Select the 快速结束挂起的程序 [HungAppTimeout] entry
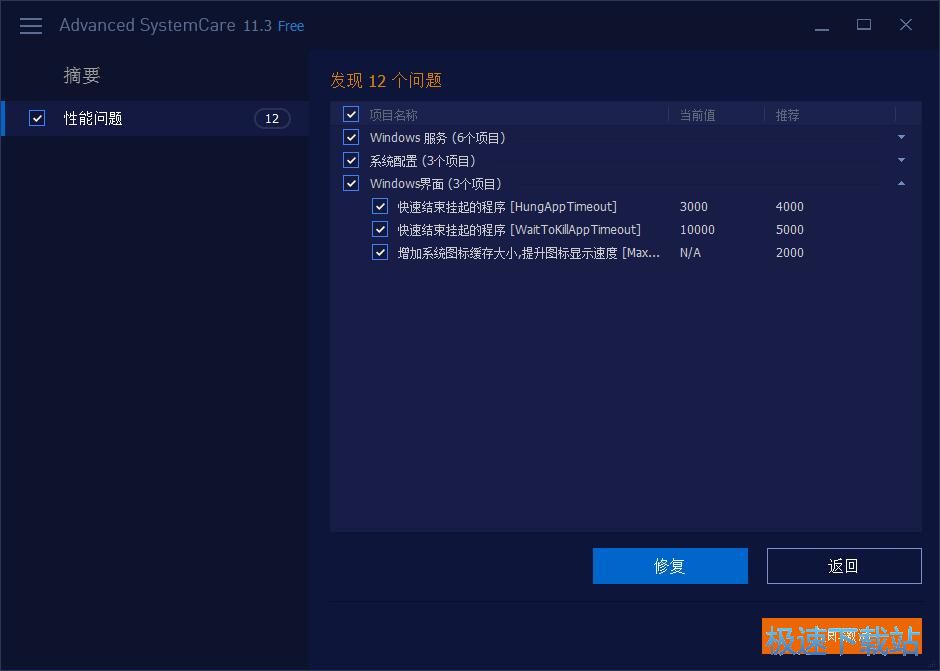This screenshot has height=671, width=940. coord(507,207)
